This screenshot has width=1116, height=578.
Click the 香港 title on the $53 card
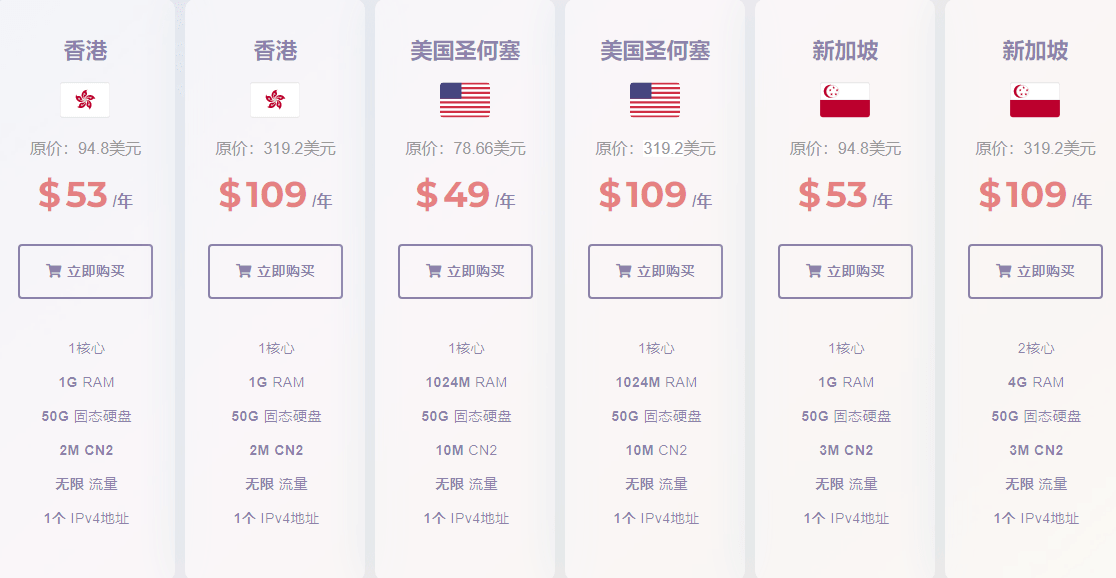point(85,51)
